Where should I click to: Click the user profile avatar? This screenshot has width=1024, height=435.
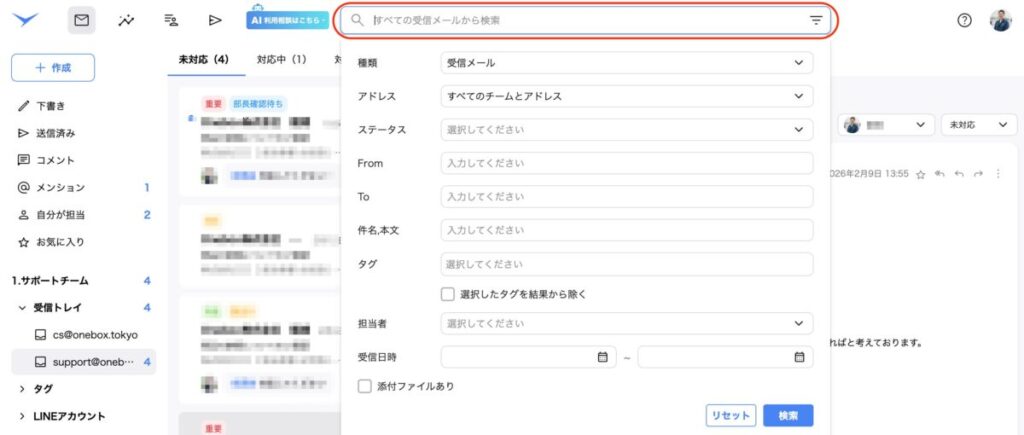pos(1000,20)
